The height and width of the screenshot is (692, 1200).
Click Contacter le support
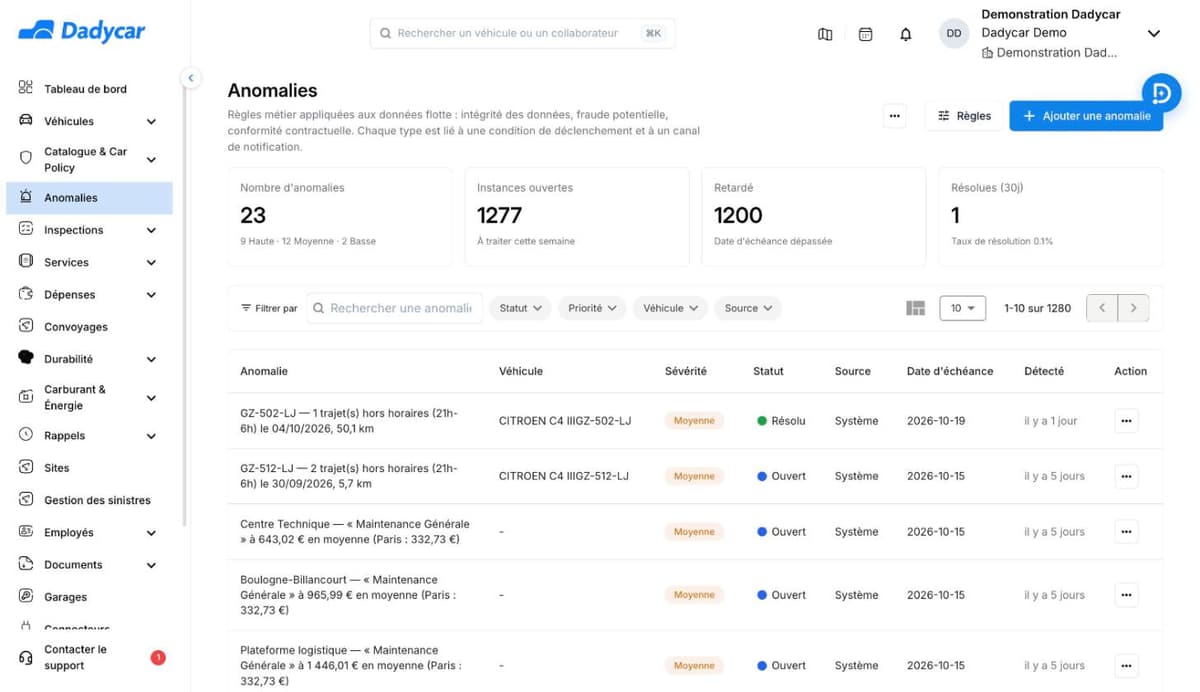click(x=89, y=657)
